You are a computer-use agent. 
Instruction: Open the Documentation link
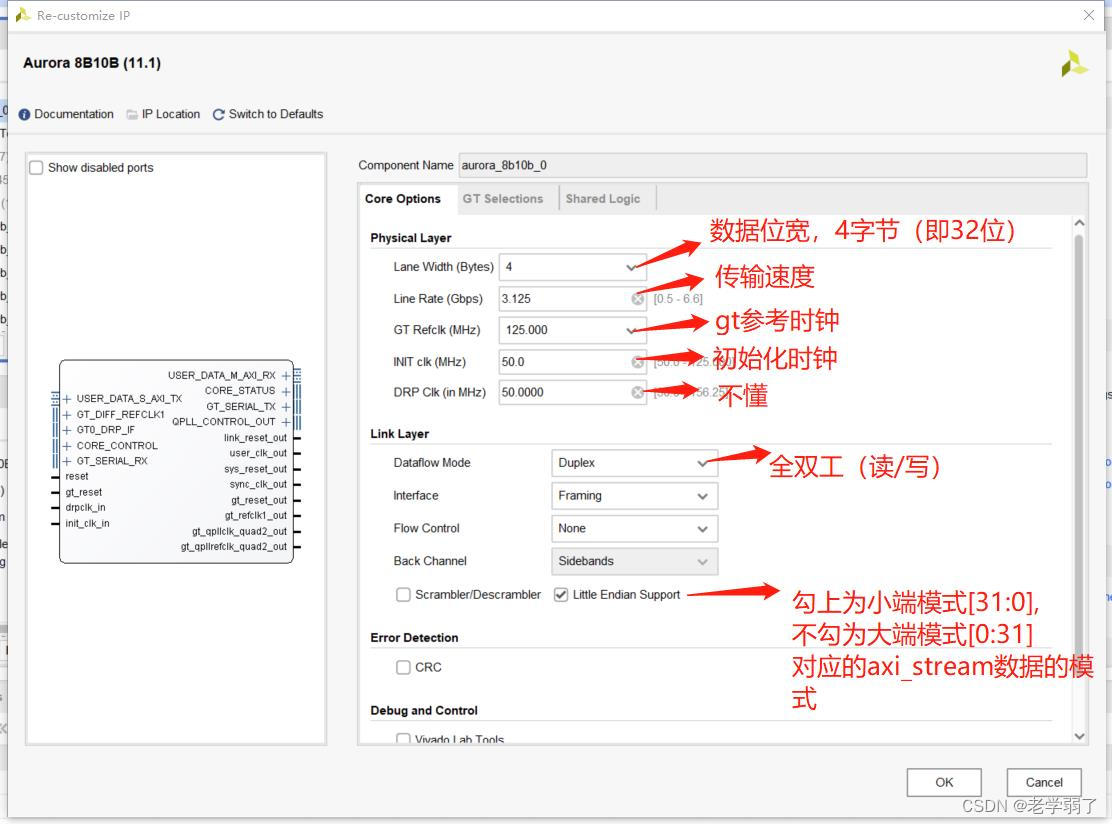click(74, 114)
